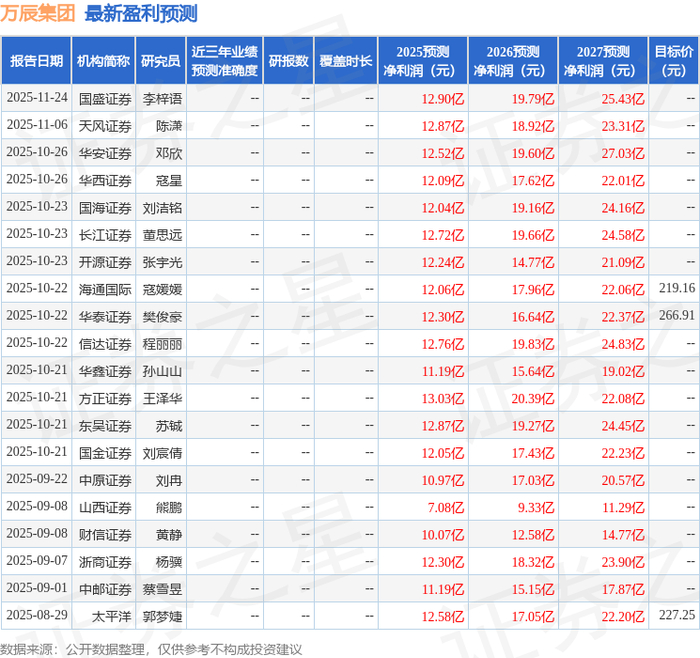Click the 中原证券 institution cell

pyautogui.click(x=105, y=480)
